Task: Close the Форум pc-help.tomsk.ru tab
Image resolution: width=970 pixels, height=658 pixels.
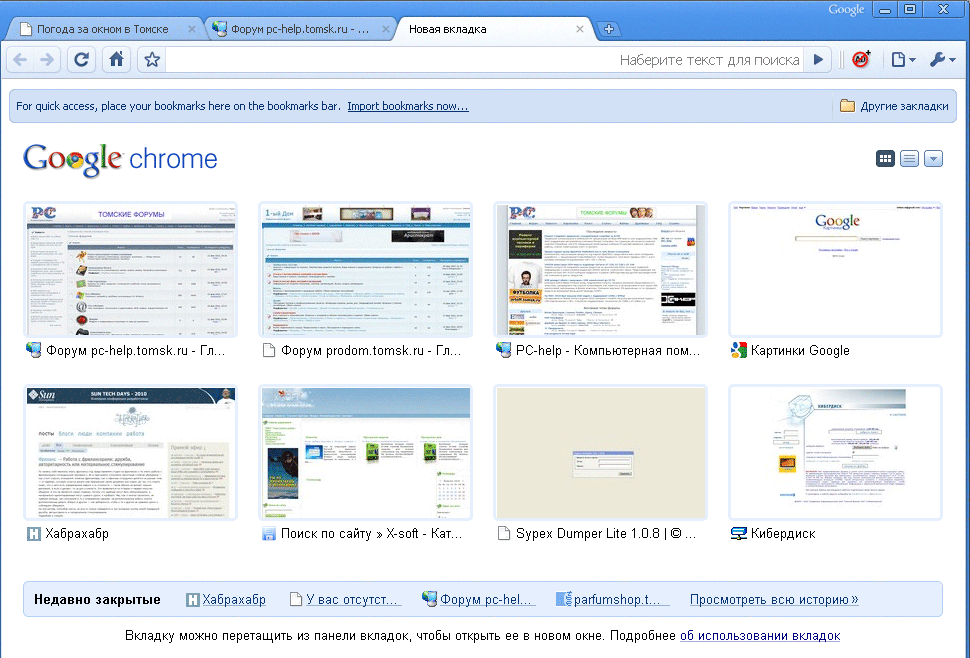Action: [x=385, y=29]
